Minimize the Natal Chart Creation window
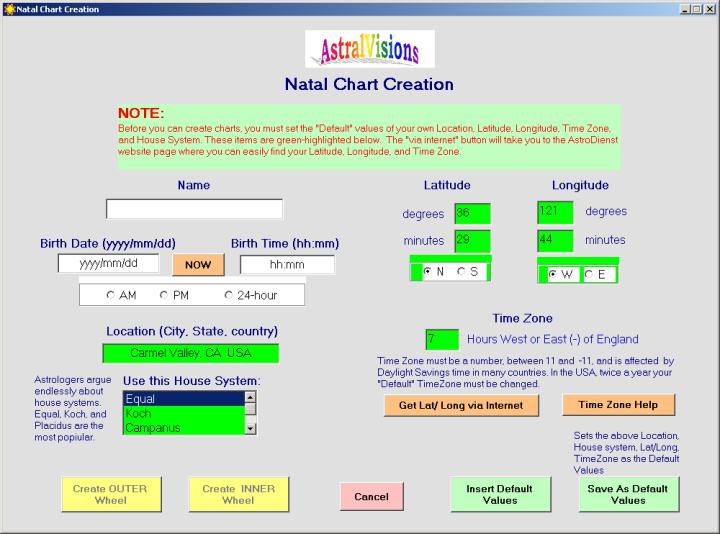The image size is (720, 534). coord(685,9)
